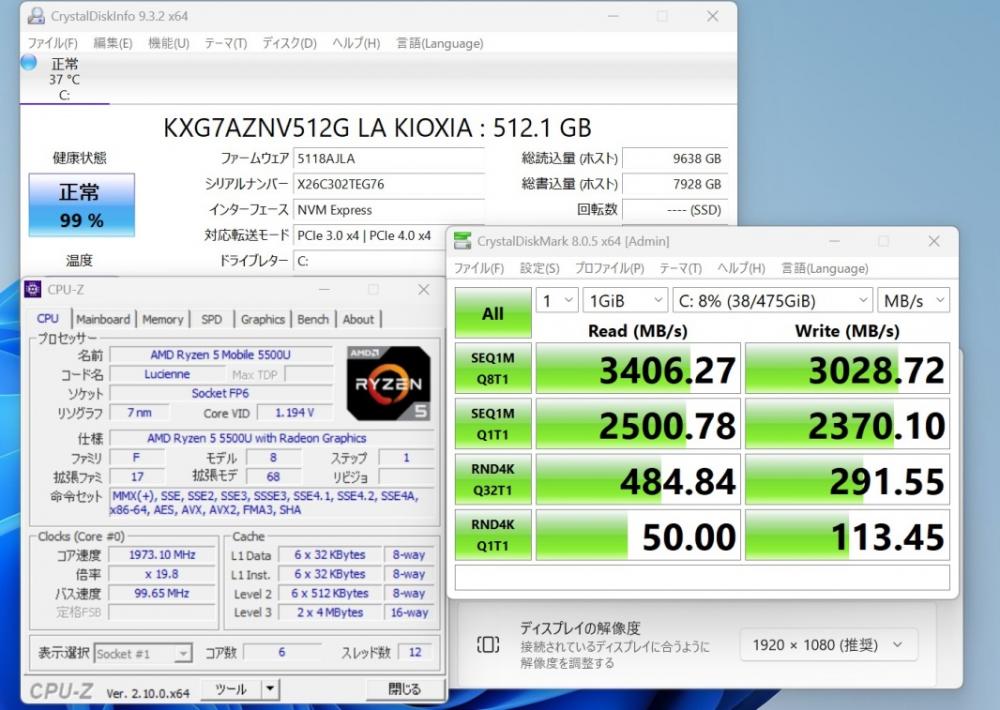Open the プロファイル(P) menu in CrystalDiskMark
Image resolution: width=1000 pixels, height=710 pixels.
tap(609, 269)
